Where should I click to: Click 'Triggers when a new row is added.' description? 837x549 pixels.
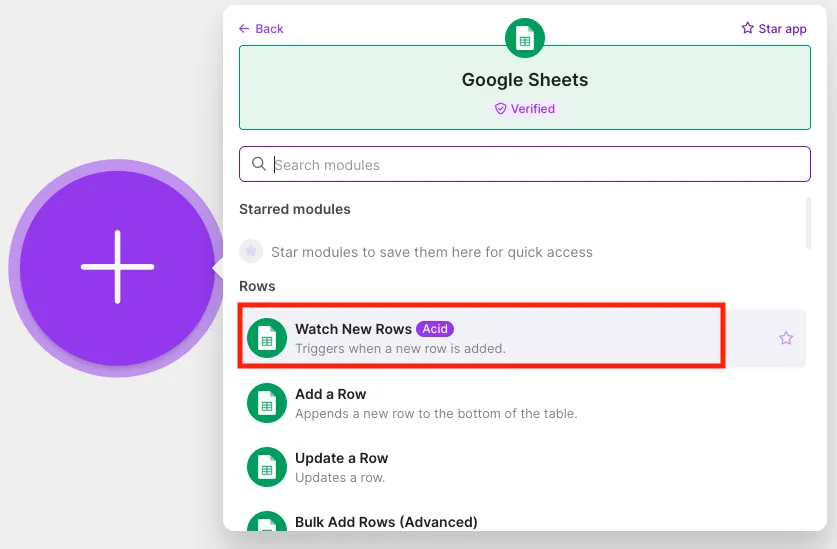pos(400,349)
